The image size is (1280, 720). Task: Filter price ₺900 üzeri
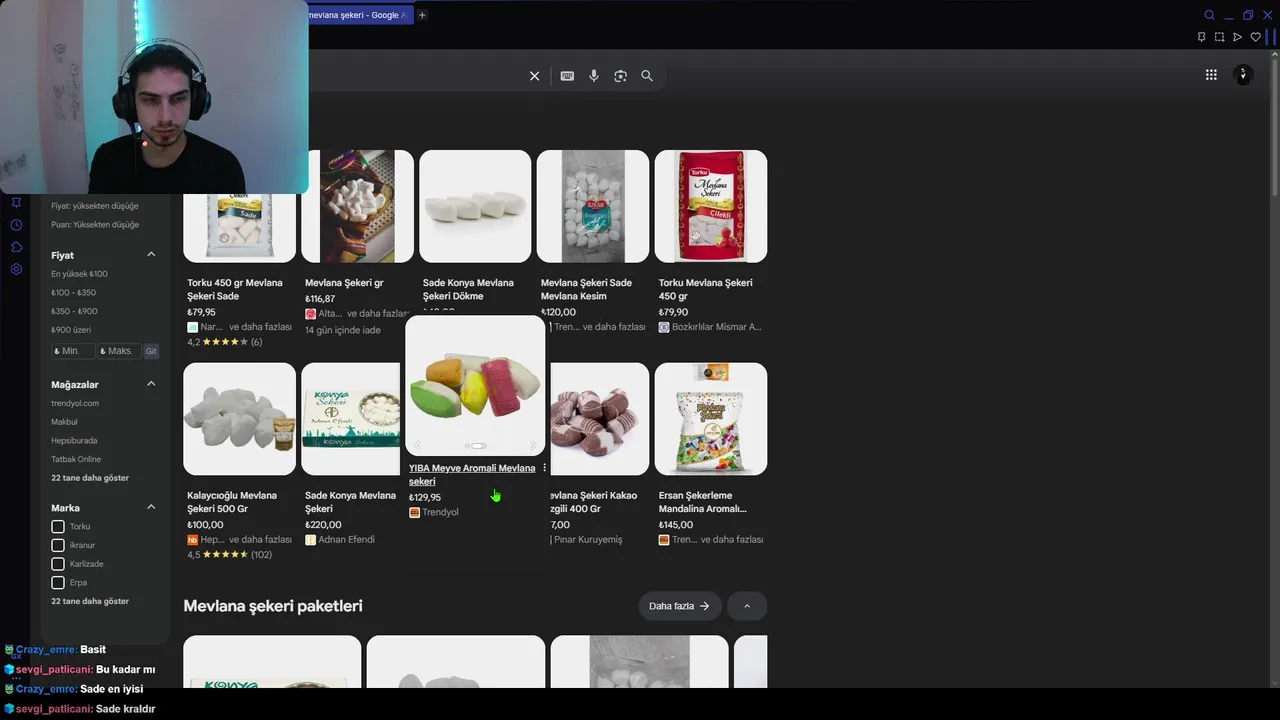pos(71,330)
